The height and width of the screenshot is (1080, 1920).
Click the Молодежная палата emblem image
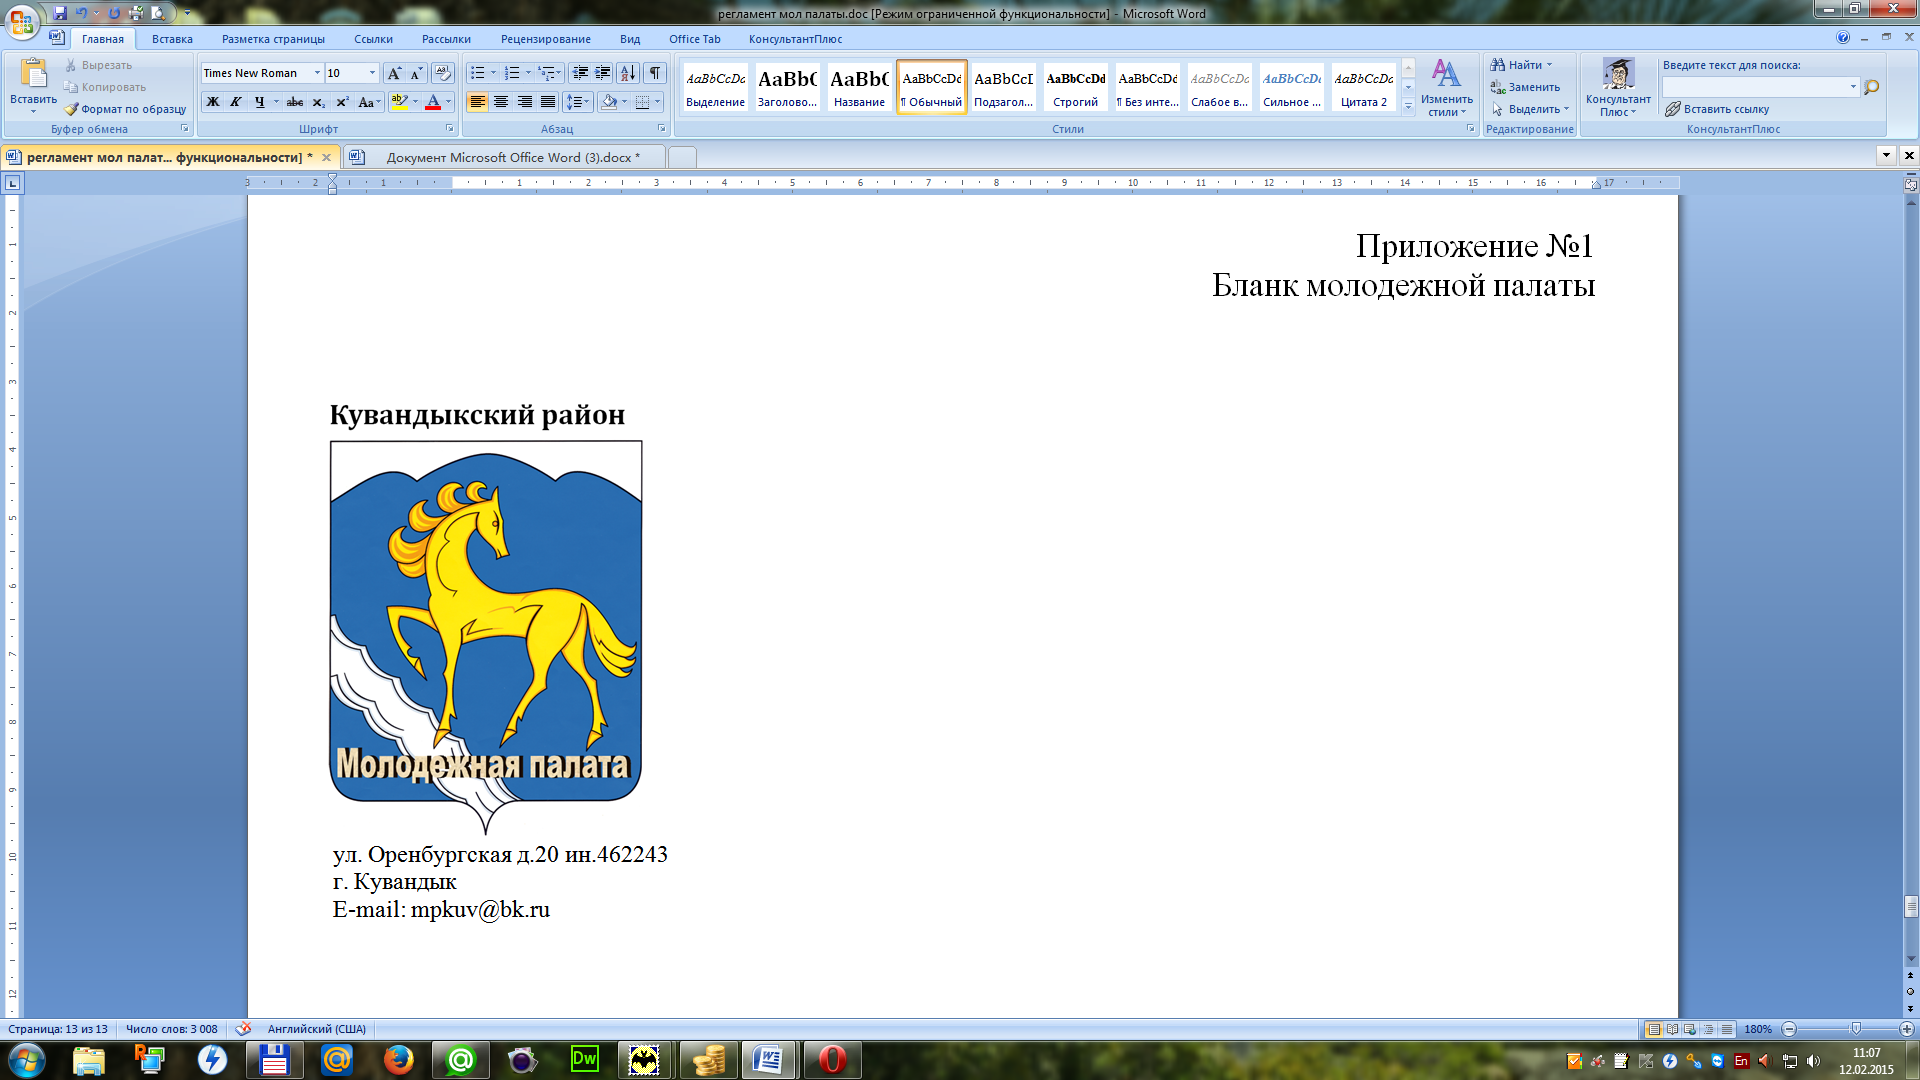coord(486,636)
